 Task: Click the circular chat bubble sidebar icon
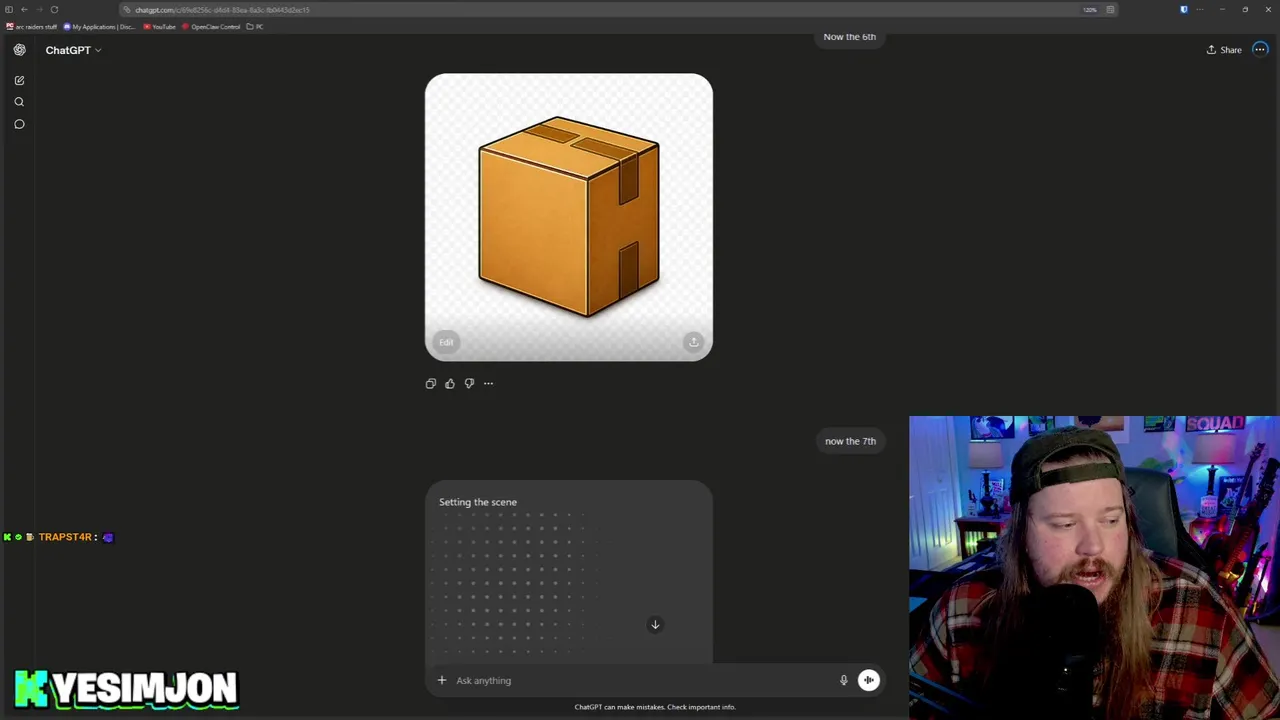[19, 124]
